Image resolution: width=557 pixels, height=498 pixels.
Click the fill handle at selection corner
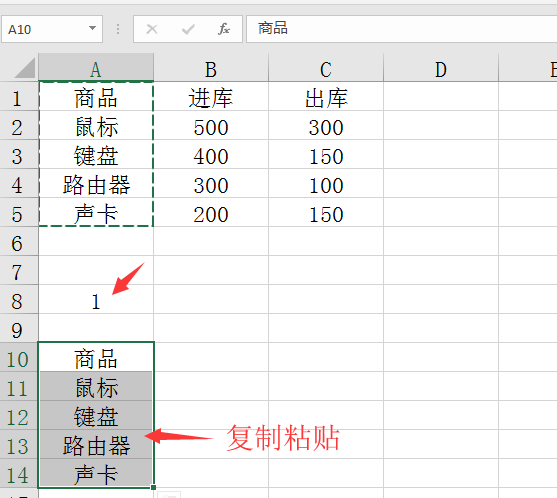pyautogui.click(x=153, y=488)
